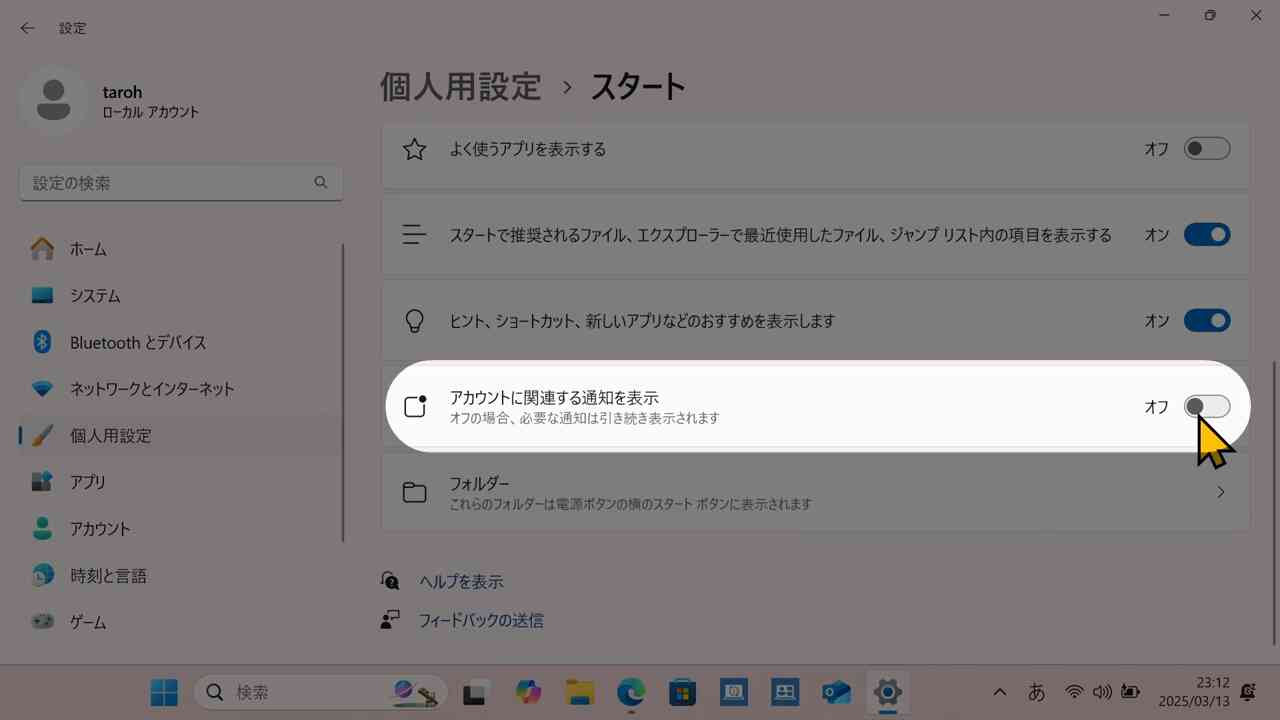The width and height of the screenshot is (1280, 720).
Task: Click the あ IME indicator in the taskbar
Action: [1036, 691]
